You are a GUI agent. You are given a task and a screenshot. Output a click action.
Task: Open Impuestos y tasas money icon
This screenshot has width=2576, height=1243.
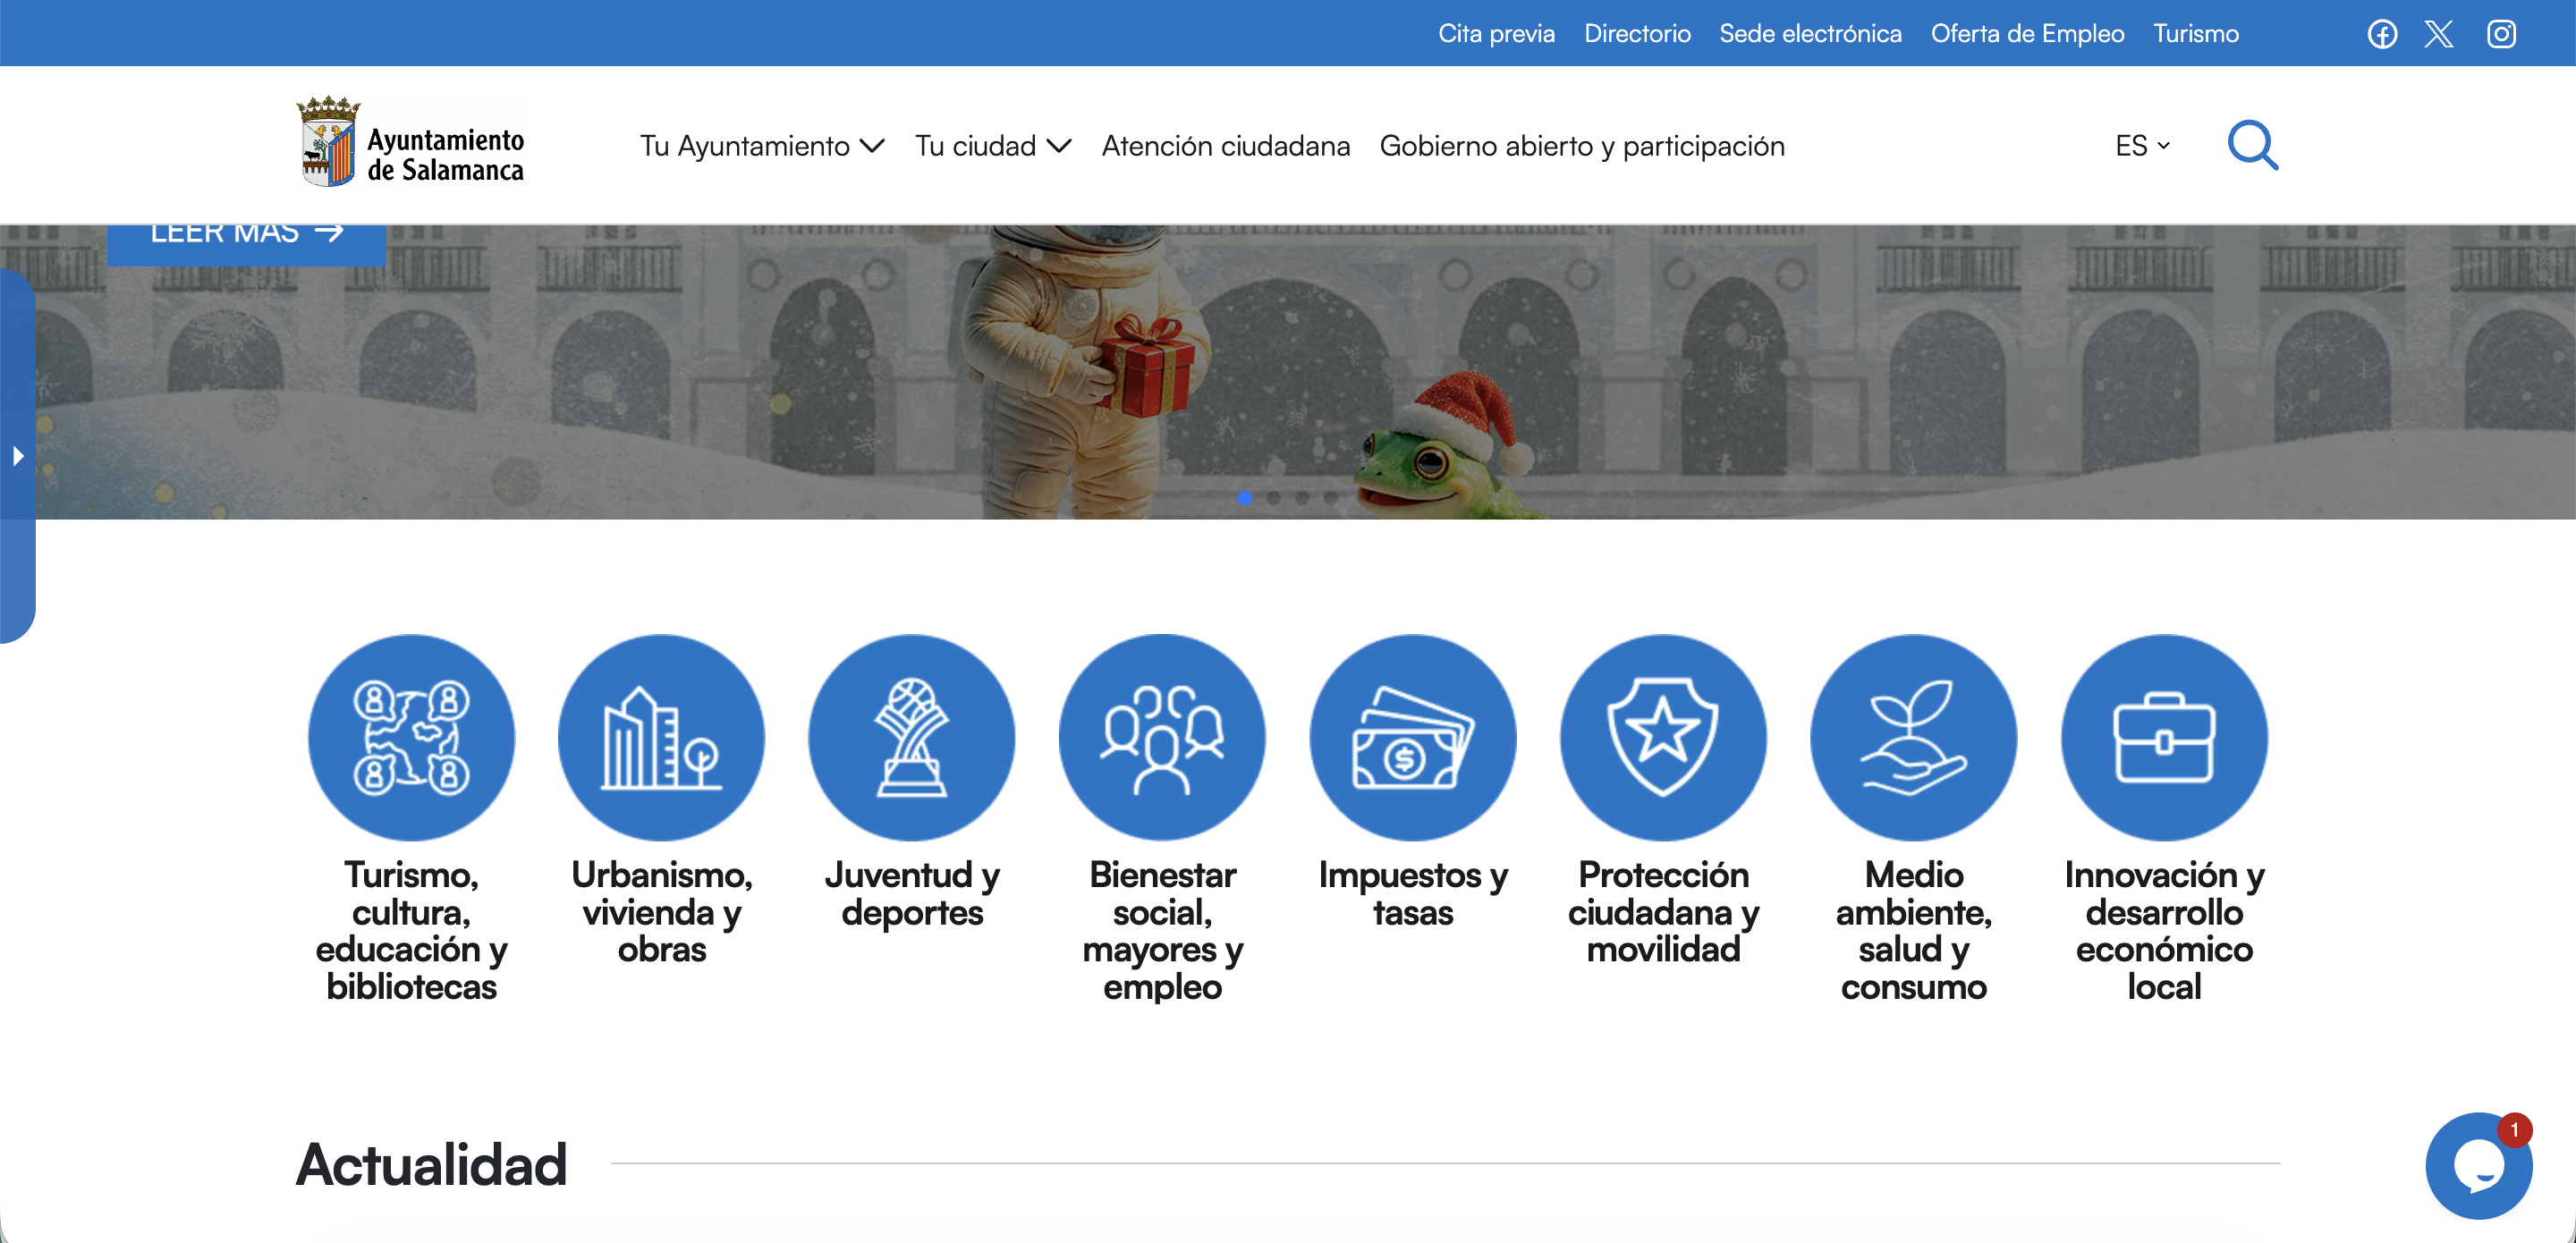(x=1412, y=737)
